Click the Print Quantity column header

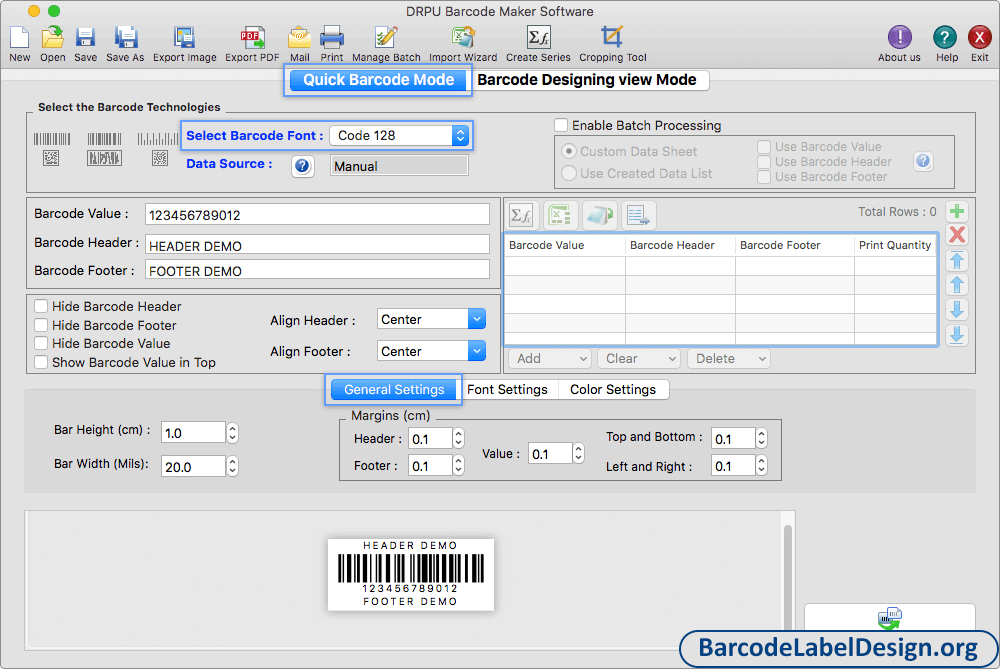tap(895, 246)
